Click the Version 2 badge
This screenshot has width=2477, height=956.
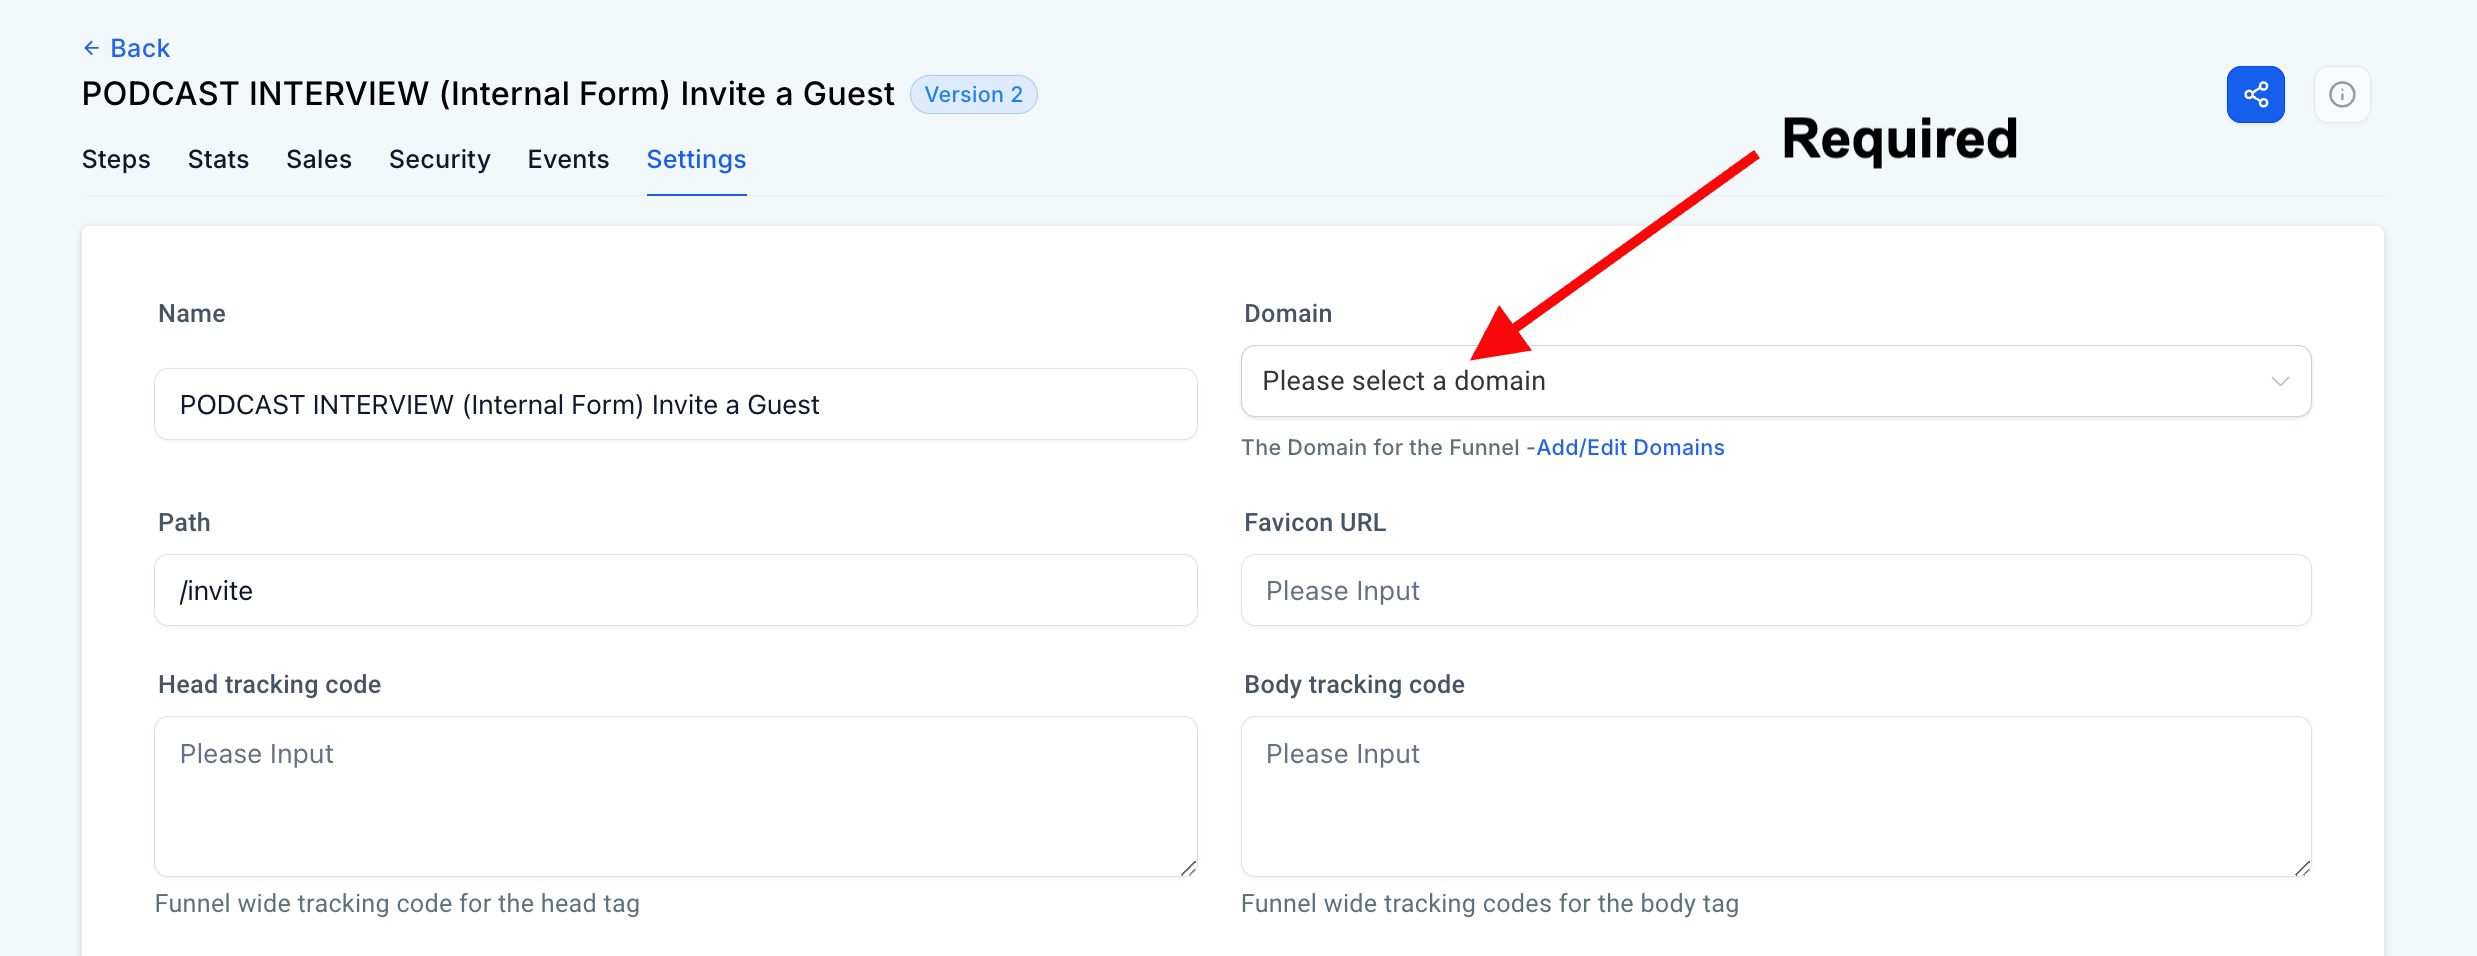pos(973,95)
